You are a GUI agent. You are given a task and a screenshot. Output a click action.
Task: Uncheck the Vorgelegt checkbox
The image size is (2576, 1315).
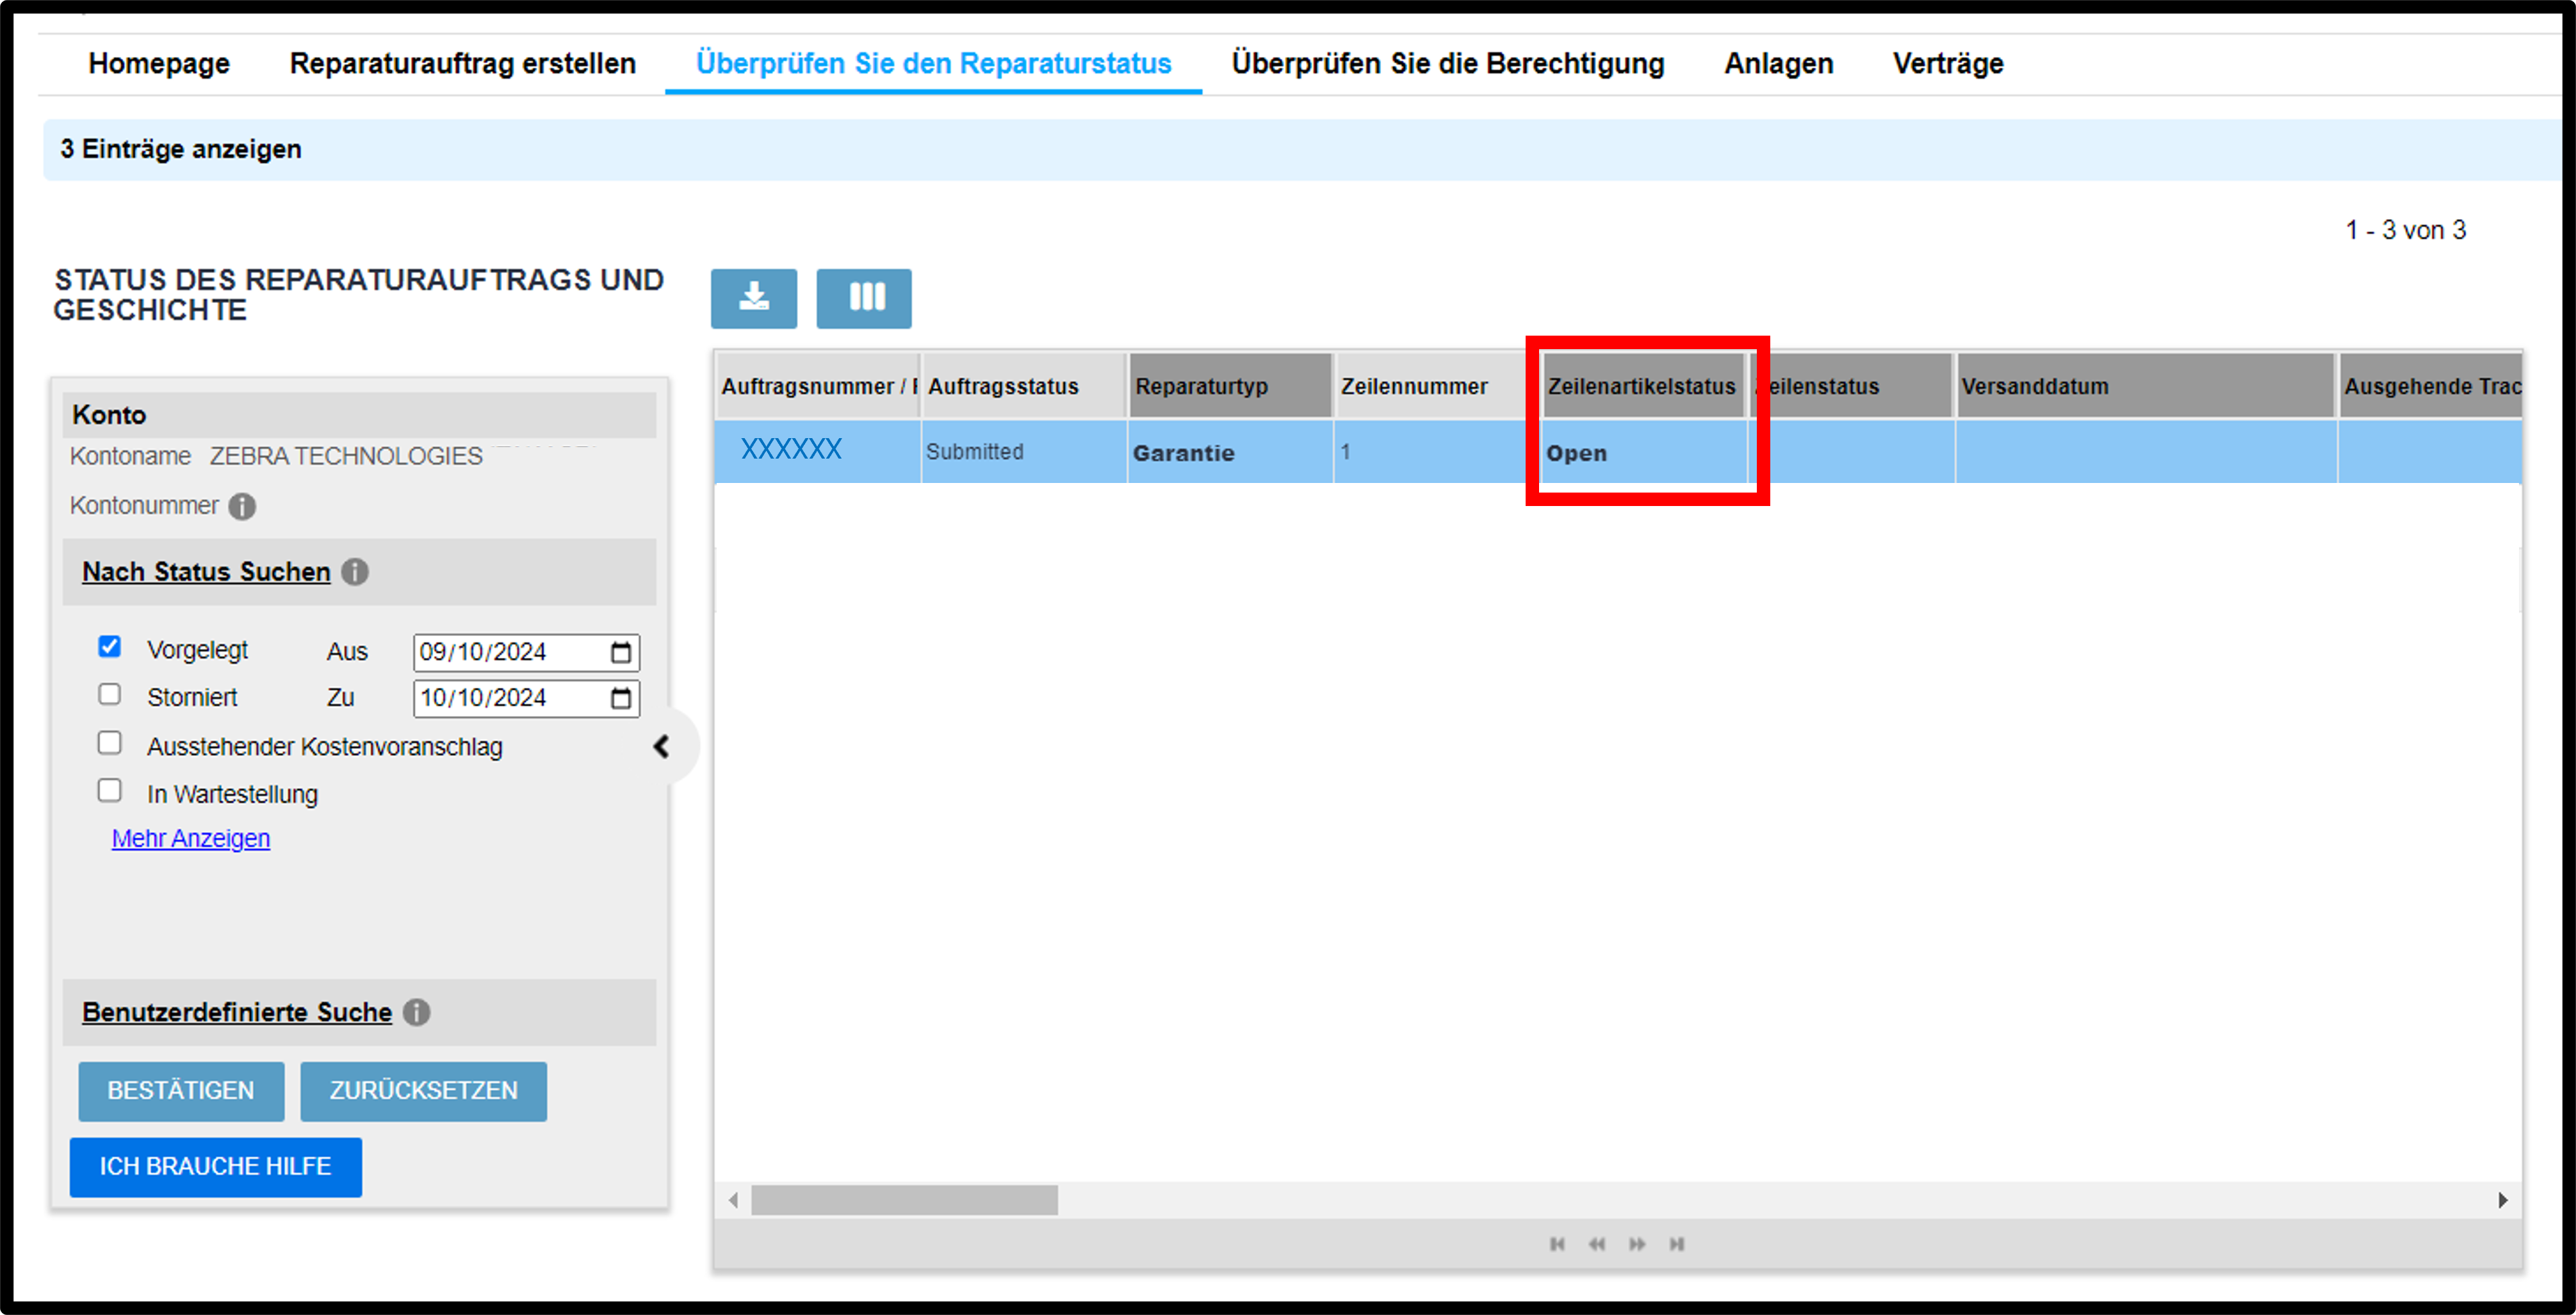click(x=110, y=647)
